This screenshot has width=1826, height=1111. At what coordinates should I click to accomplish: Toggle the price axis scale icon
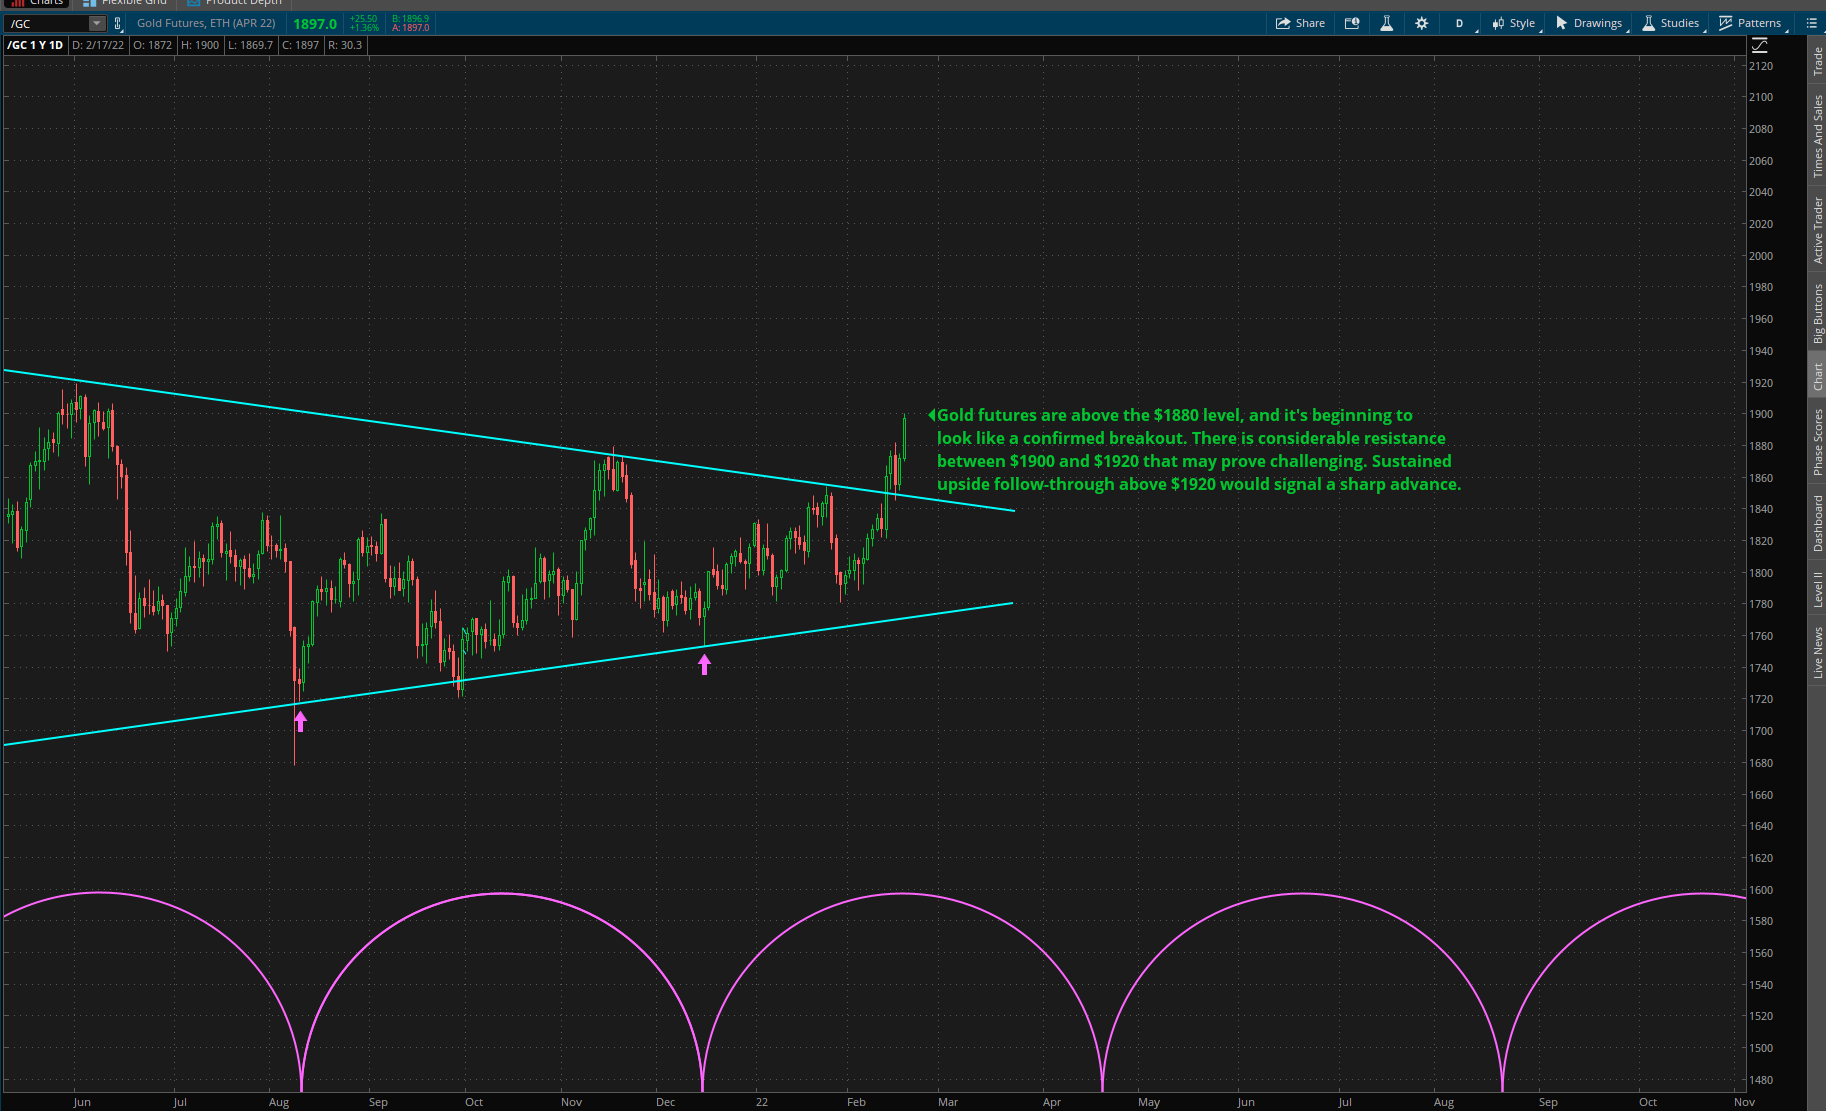1760,45
